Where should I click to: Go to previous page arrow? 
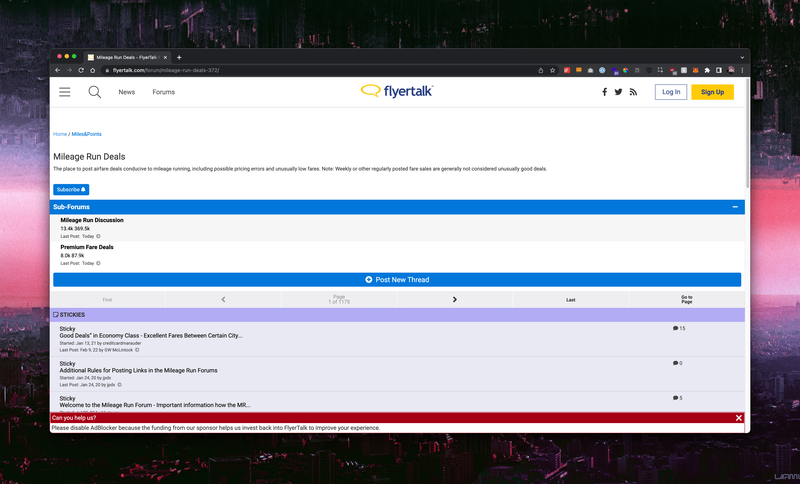click(x=223, y=300)
